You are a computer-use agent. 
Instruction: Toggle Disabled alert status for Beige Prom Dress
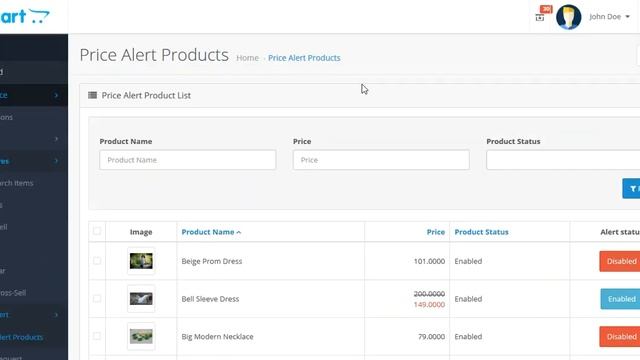620,261
